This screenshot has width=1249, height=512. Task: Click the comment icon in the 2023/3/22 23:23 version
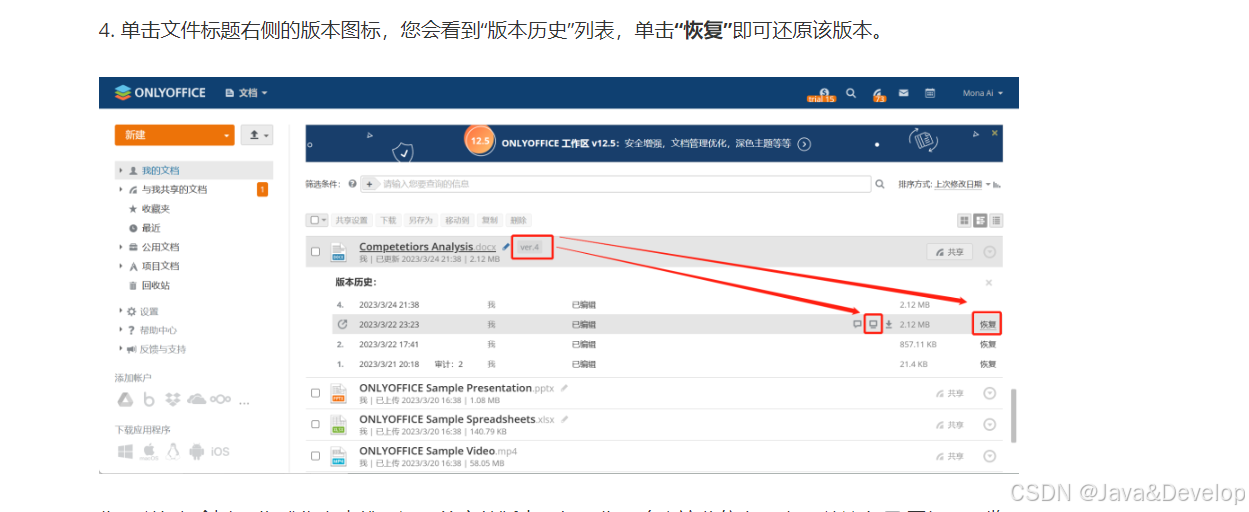(857, 324)
